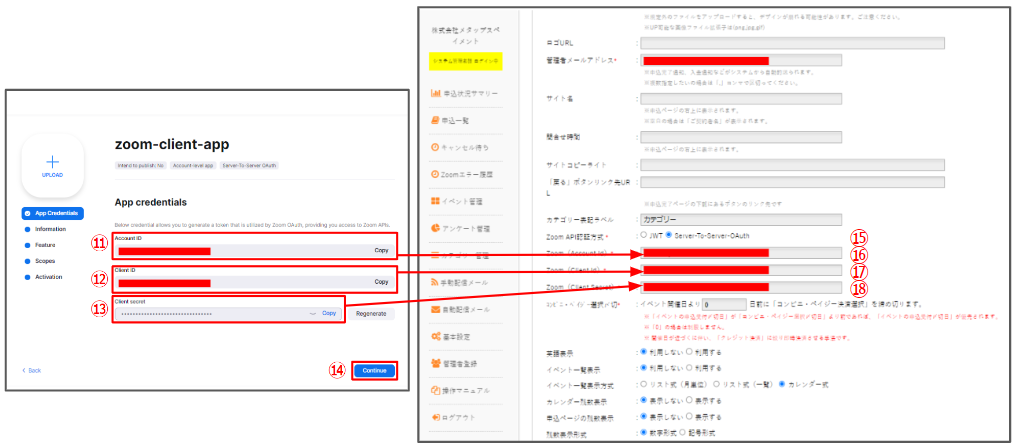Click the App Credentials checkmark icon
Image resolution: width=1018 pixels, height=447 pixels.
click(x=27, y=213)
